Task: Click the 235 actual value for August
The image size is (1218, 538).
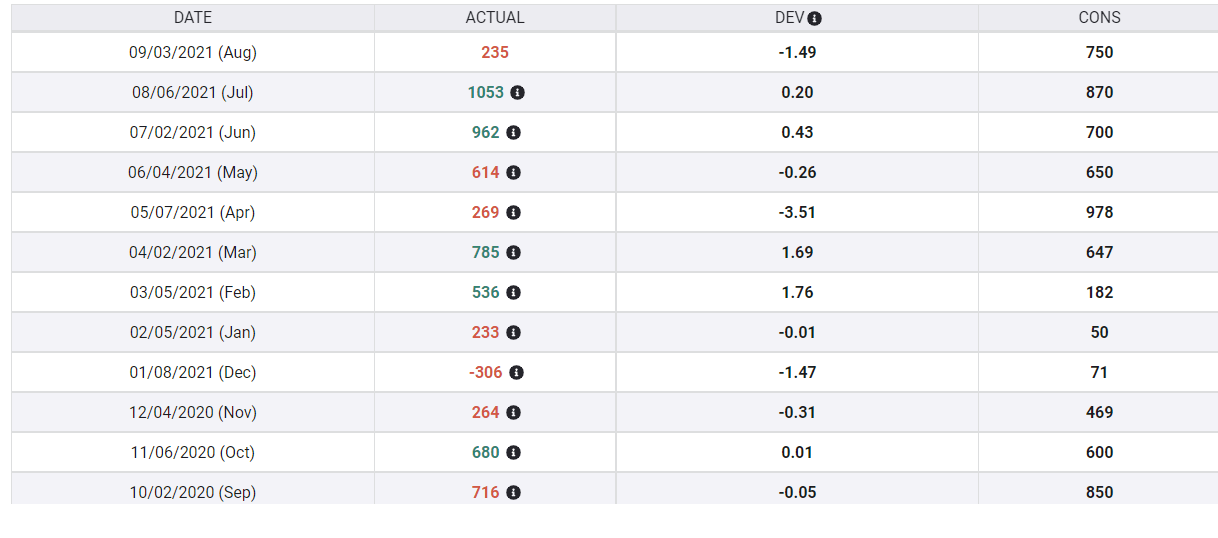Action: coord(495,52)
